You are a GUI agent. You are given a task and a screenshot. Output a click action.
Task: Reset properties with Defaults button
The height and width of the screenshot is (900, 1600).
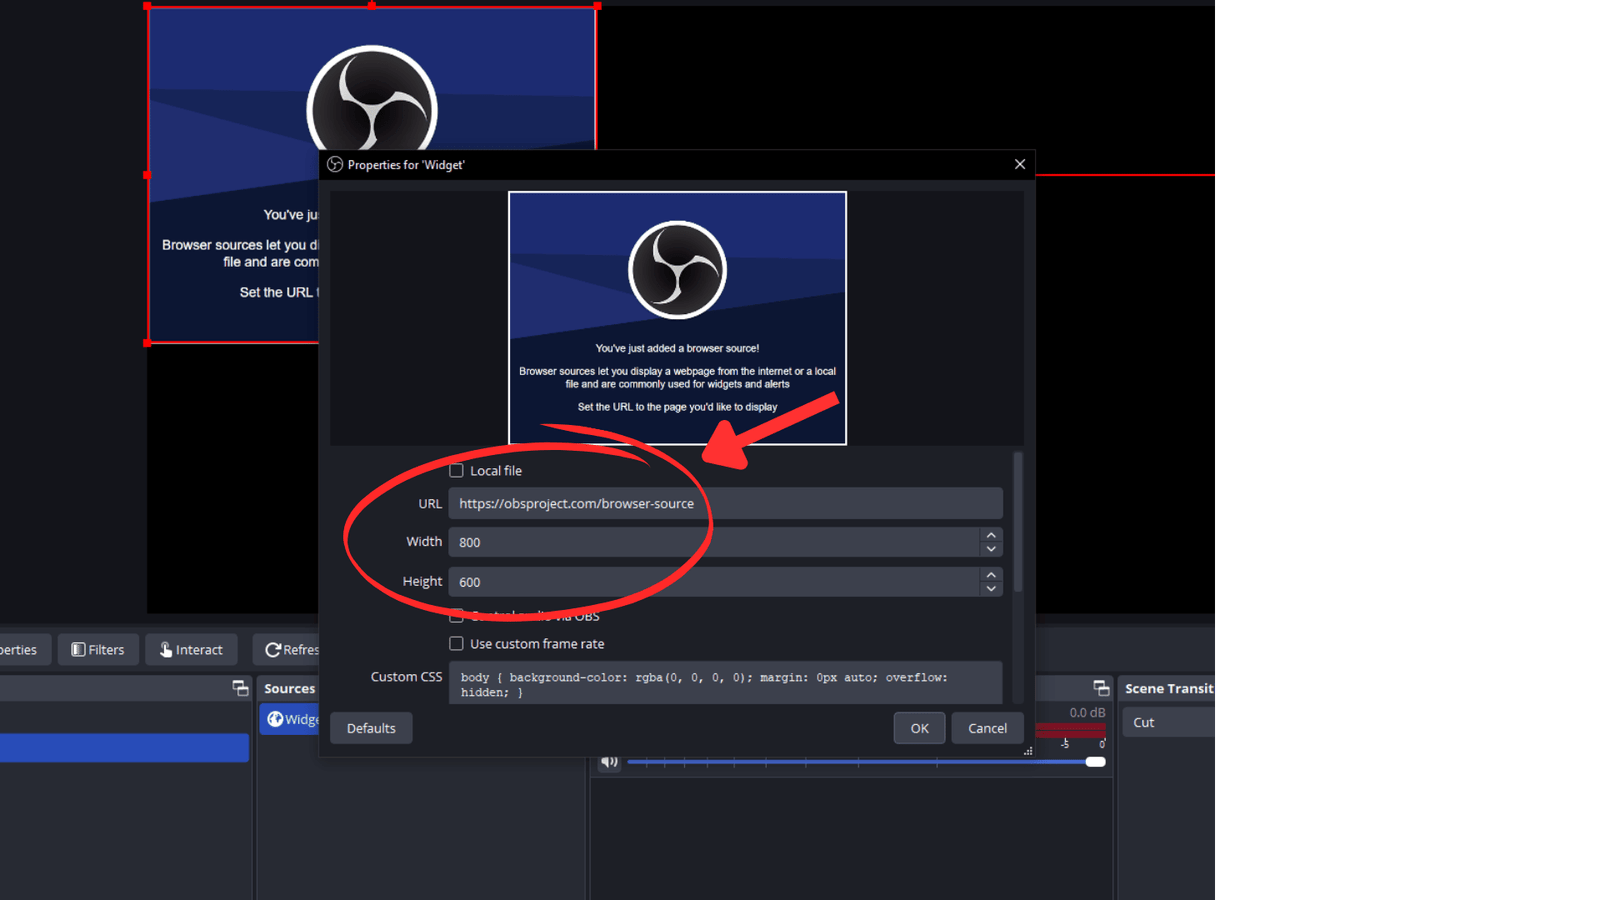click(x=371, y=728)
